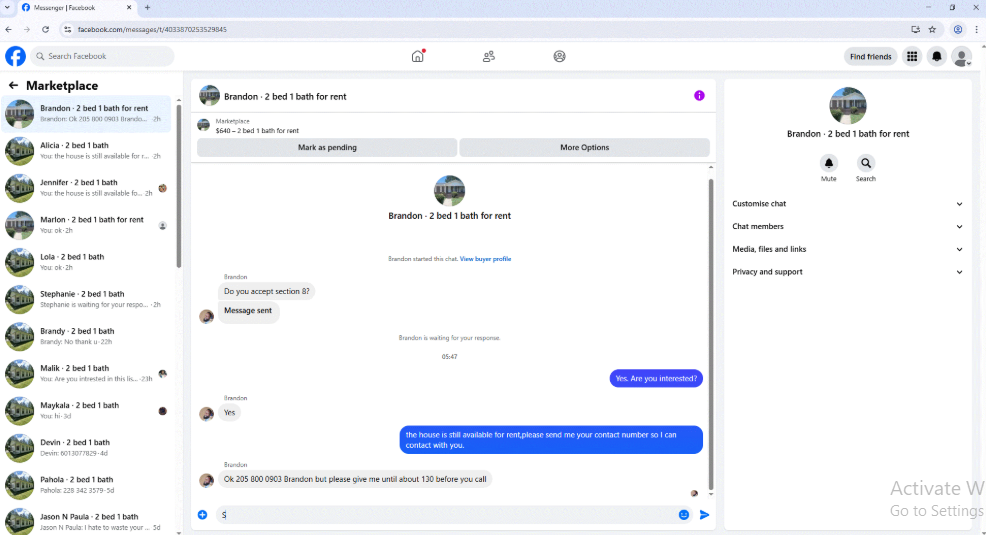The image size is (986, 535).
Task: Open the Groups icon in top navigation
Action: coord(559,57)
